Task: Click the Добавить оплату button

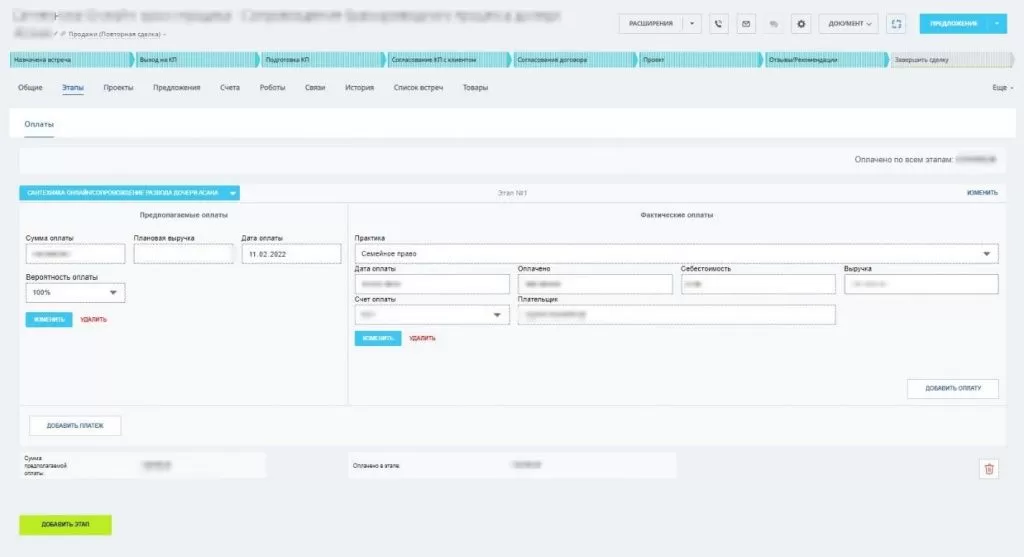Action: (952, 388)
